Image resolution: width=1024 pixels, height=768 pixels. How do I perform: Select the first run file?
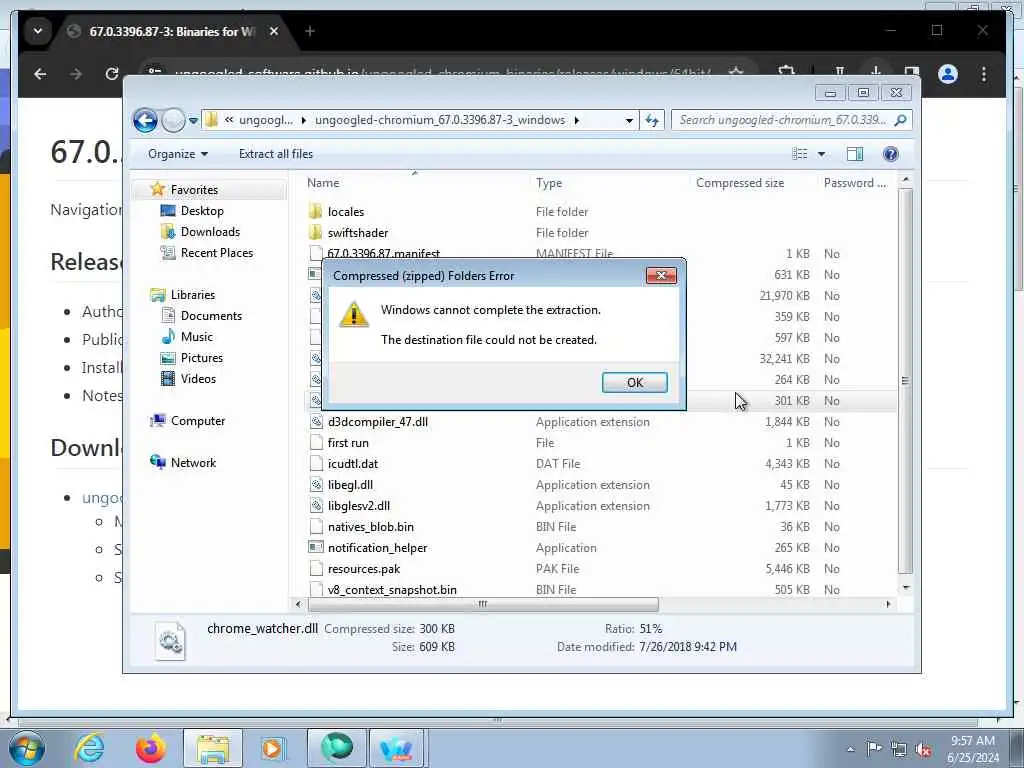click(347, 443)
